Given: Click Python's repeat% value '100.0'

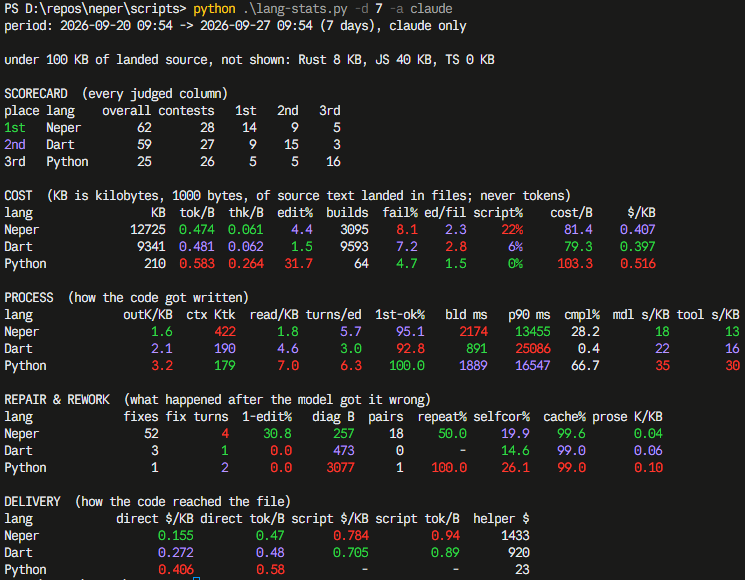Looking at the screenshot, I should [449, 468].
